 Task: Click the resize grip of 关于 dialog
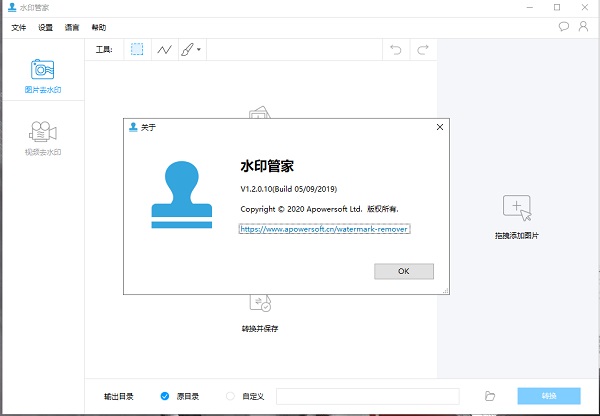(x=445, y=291)
